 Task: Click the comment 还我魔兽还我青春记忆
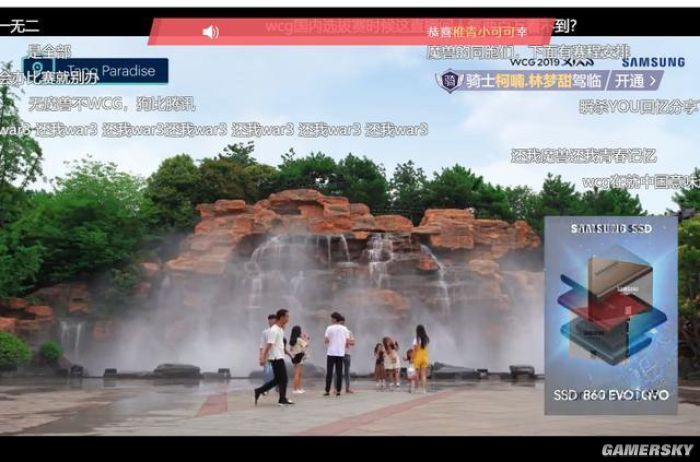583,156
